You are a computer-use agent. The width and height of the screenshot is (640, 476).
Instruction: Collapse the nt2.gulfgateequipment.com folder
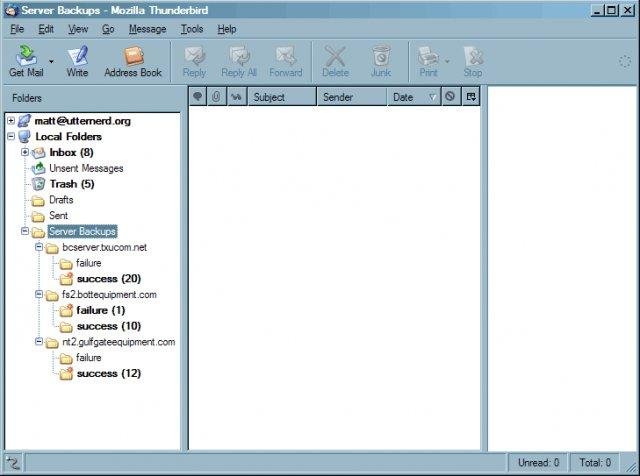coord(39,341)
